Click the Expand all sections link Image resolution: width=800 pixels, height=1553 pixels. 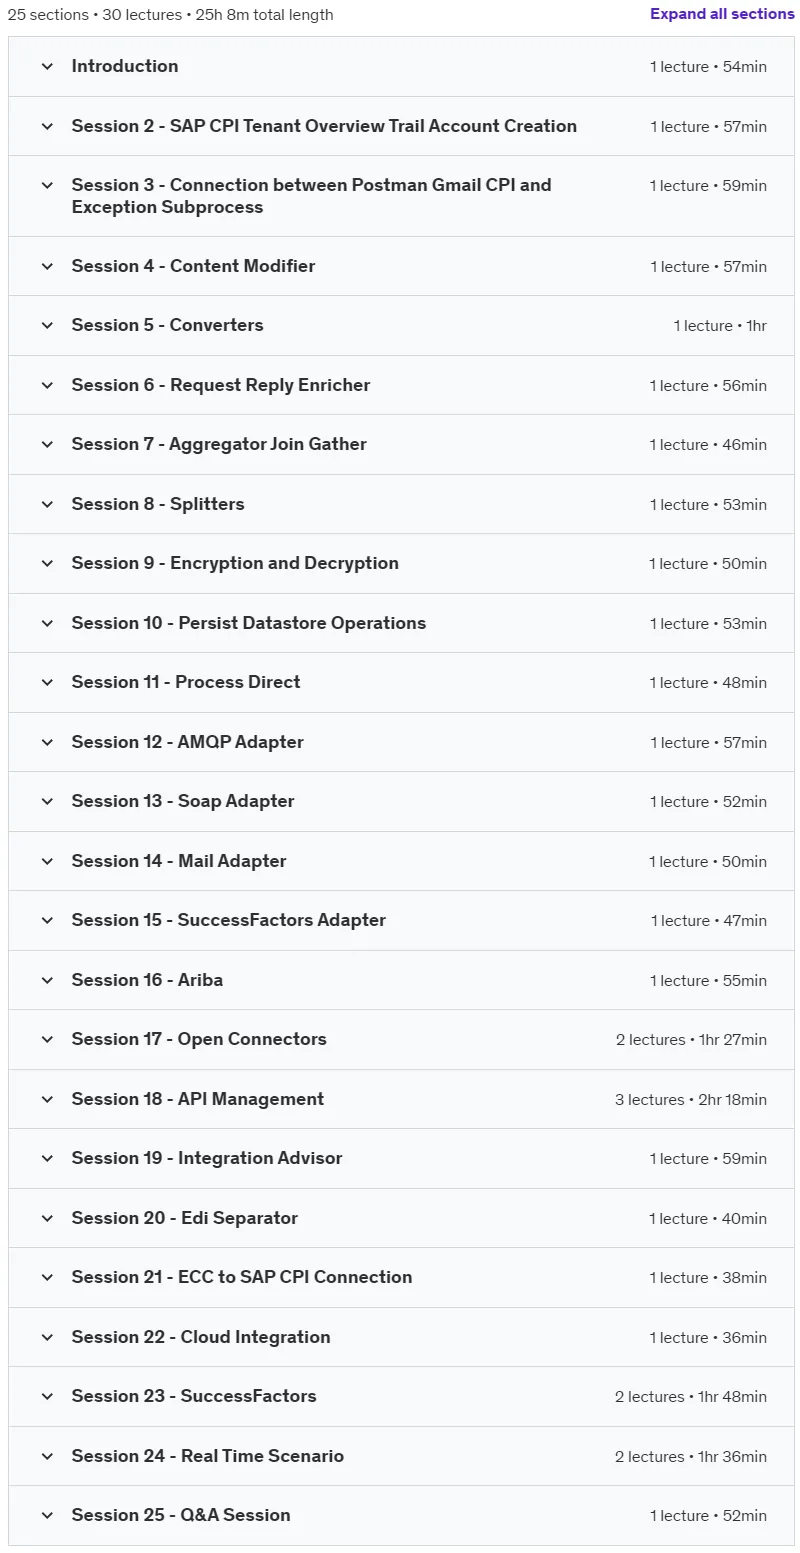722,14
